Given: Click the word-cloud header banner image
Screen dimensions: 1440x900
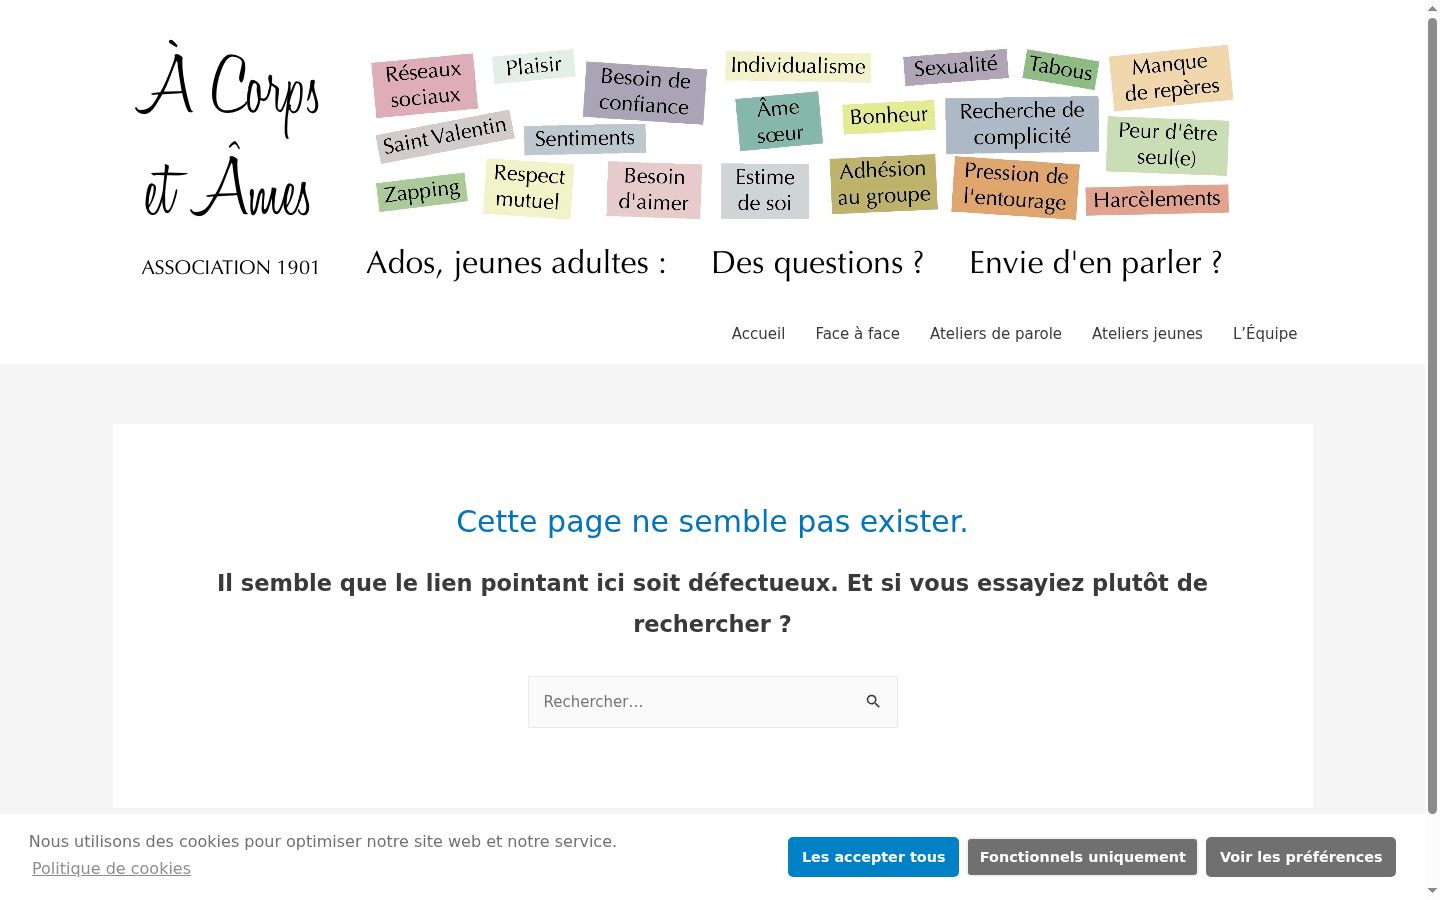Looking at the screenshot, I should pos(800,132).
